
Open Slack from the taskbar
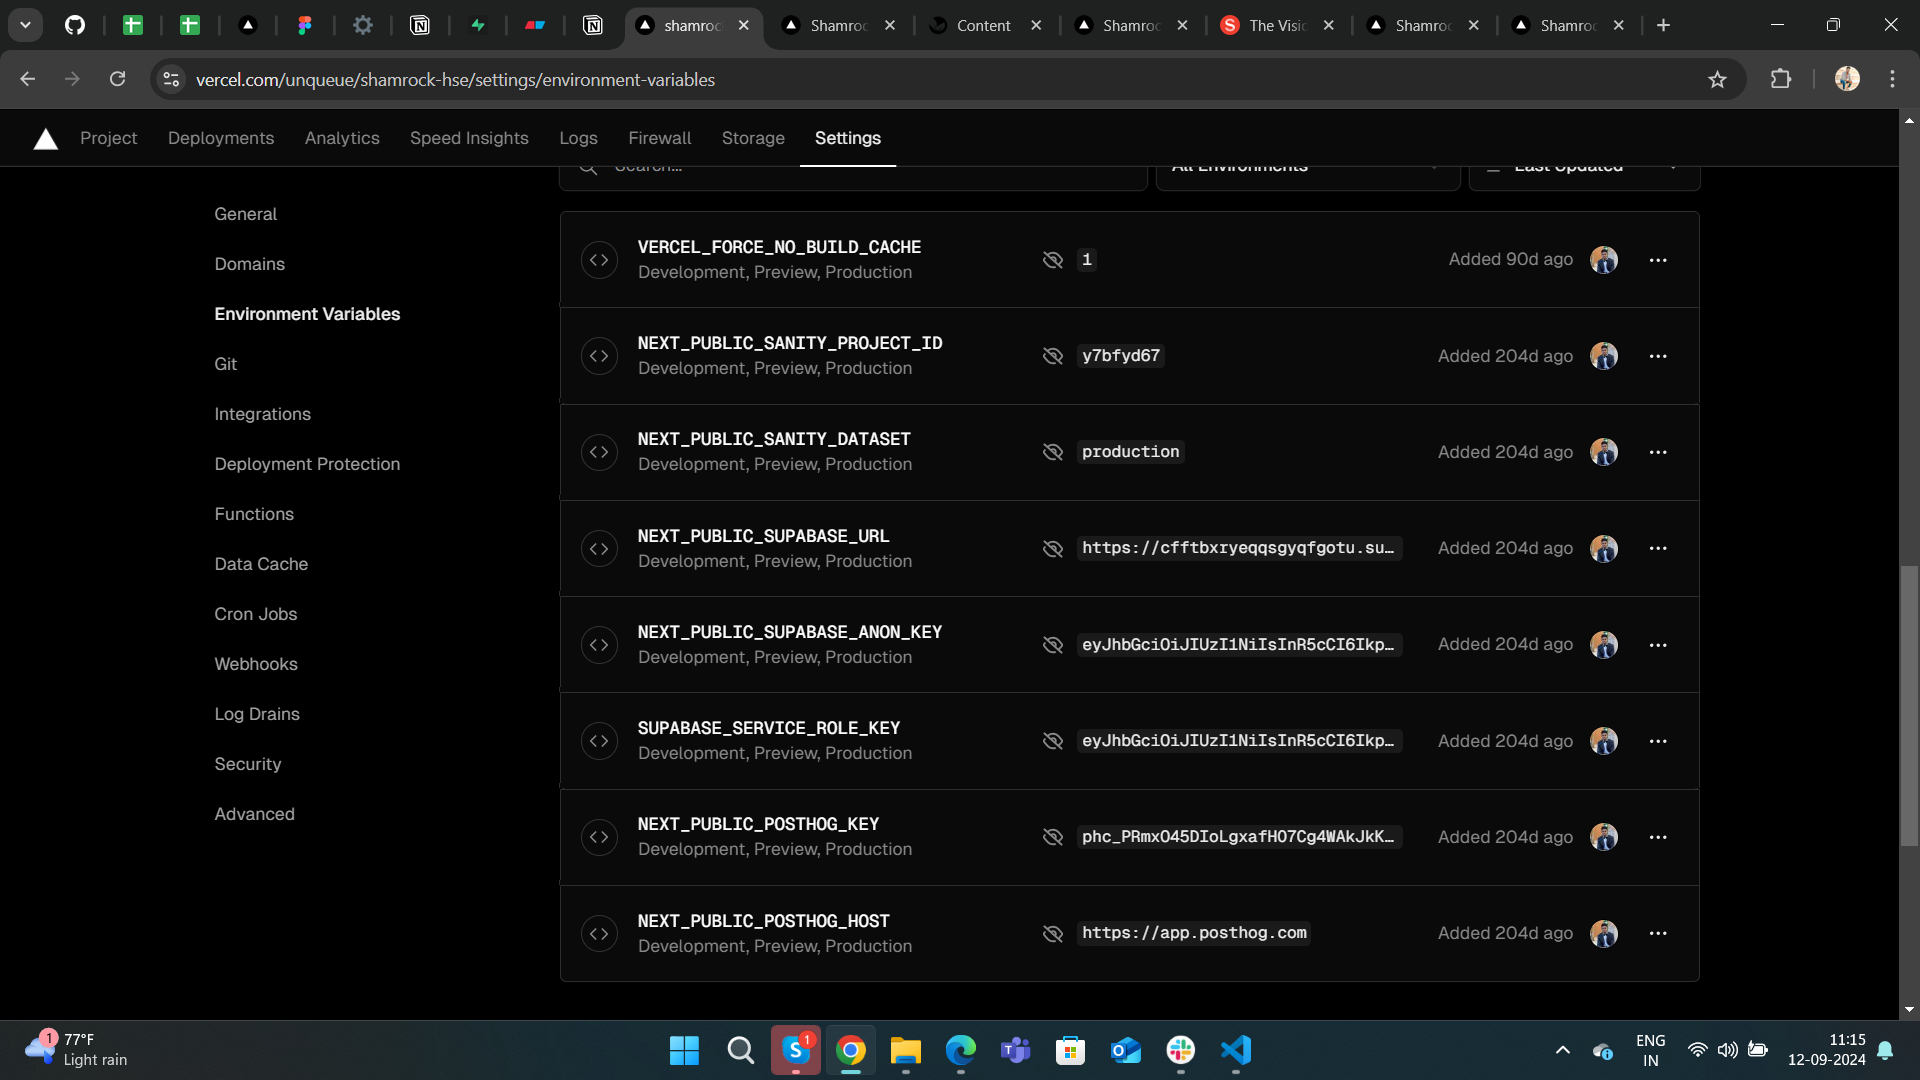[1181, 1050]
